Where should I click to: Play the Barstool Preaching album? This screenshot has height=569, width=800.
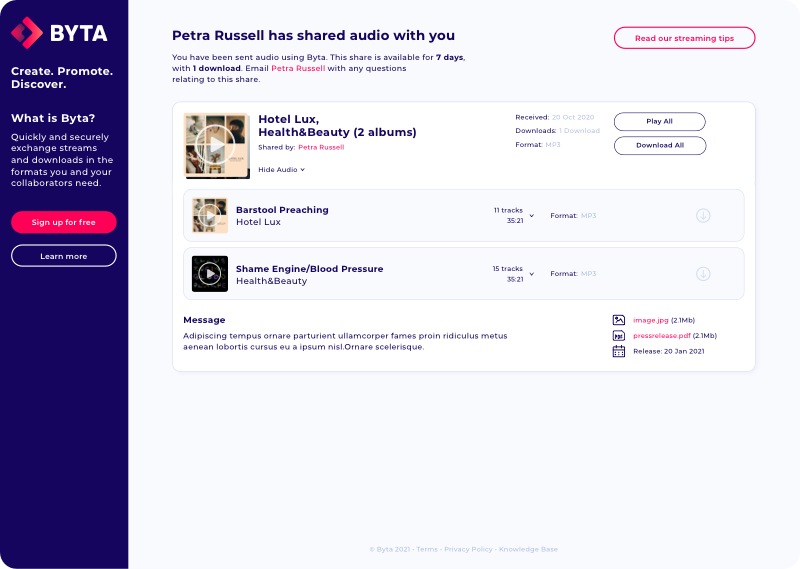pos(210,215)
